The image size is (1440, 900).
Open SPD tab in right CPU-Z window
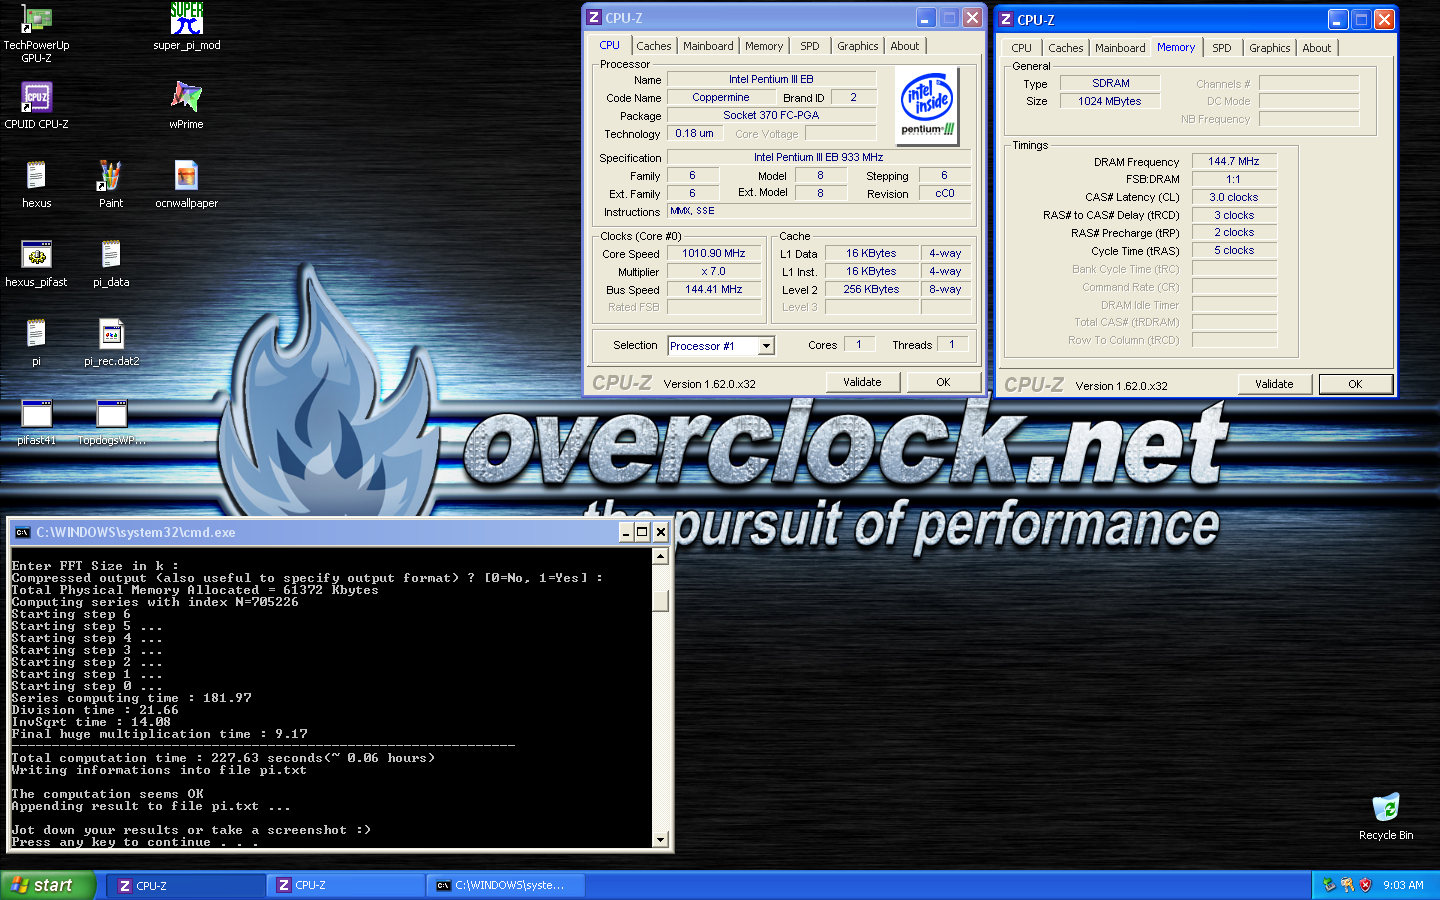[1222, 48]
